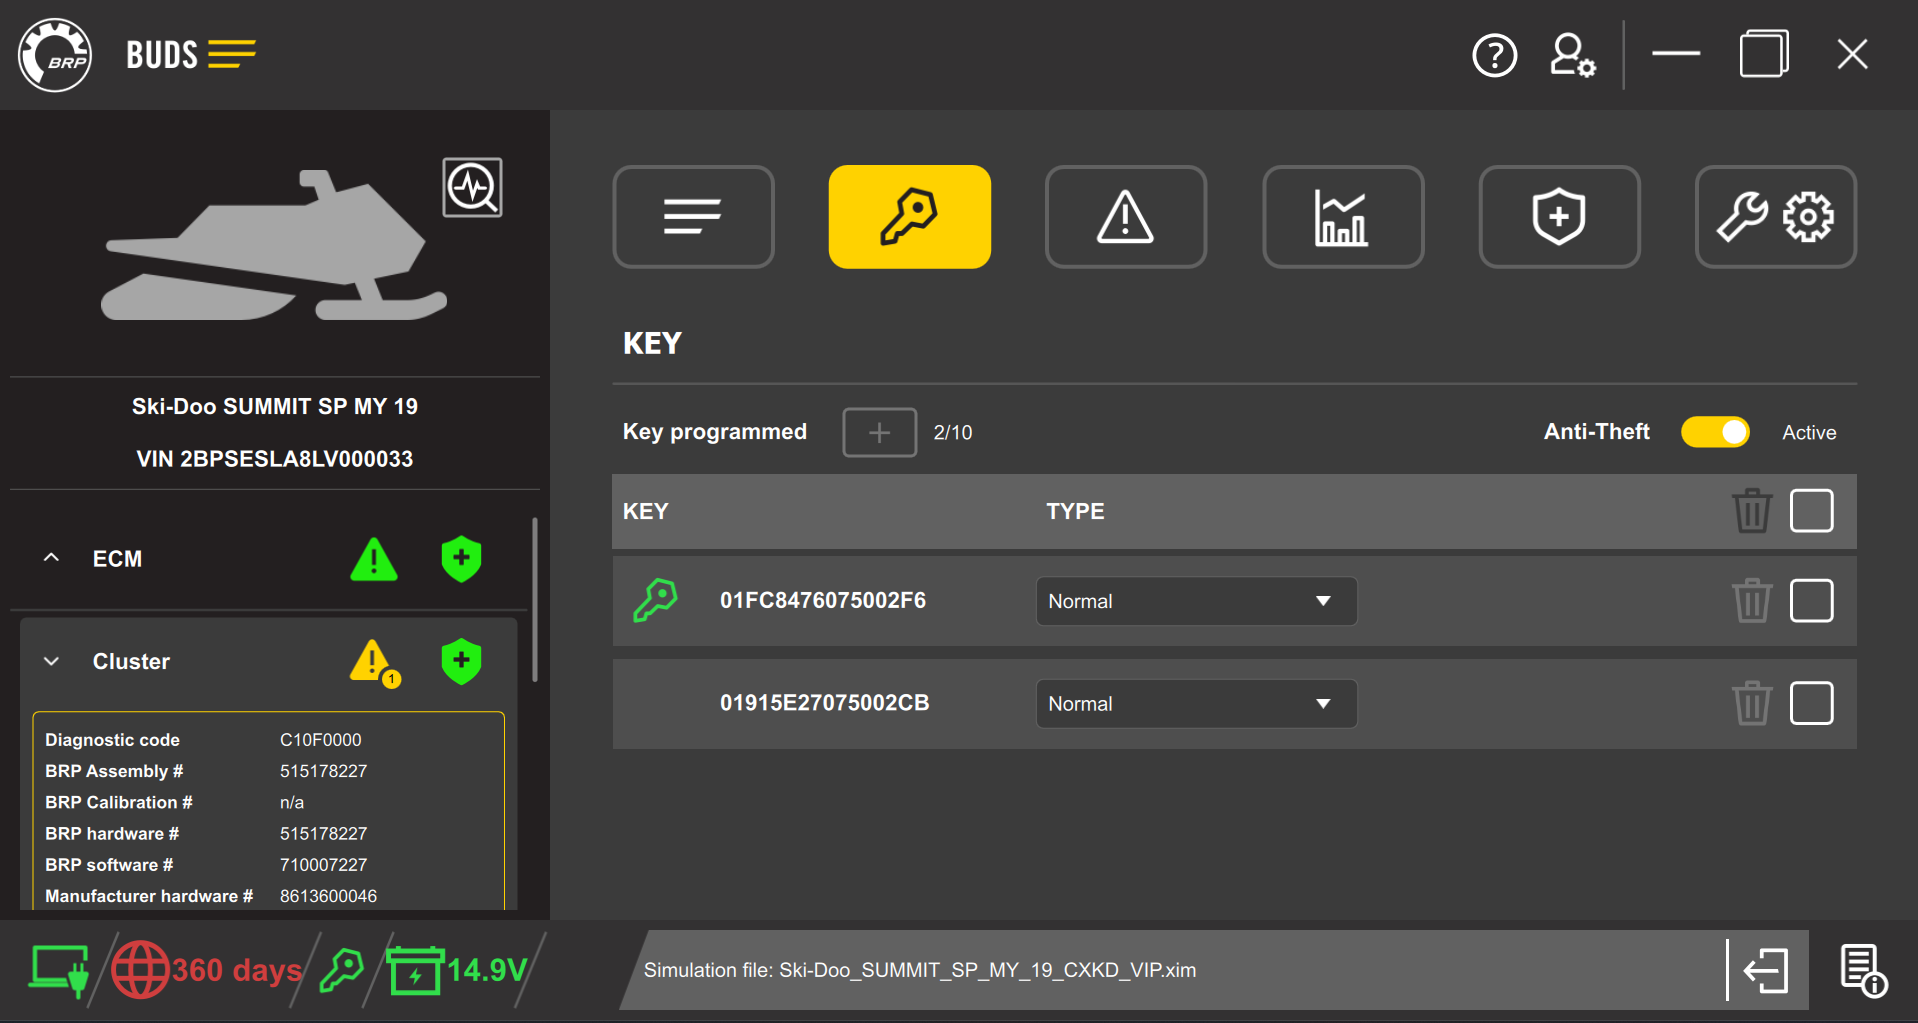
Task: Switch to the Faults warning tab
Action: [1125, 217]
